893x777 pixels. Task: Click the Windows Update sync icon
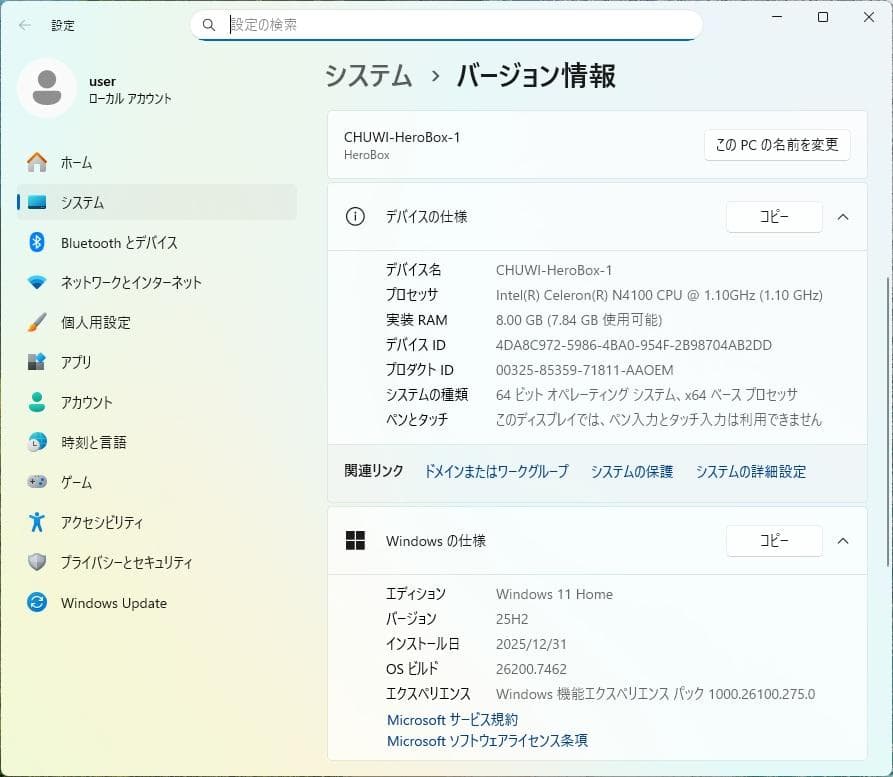tap(37, 603)
